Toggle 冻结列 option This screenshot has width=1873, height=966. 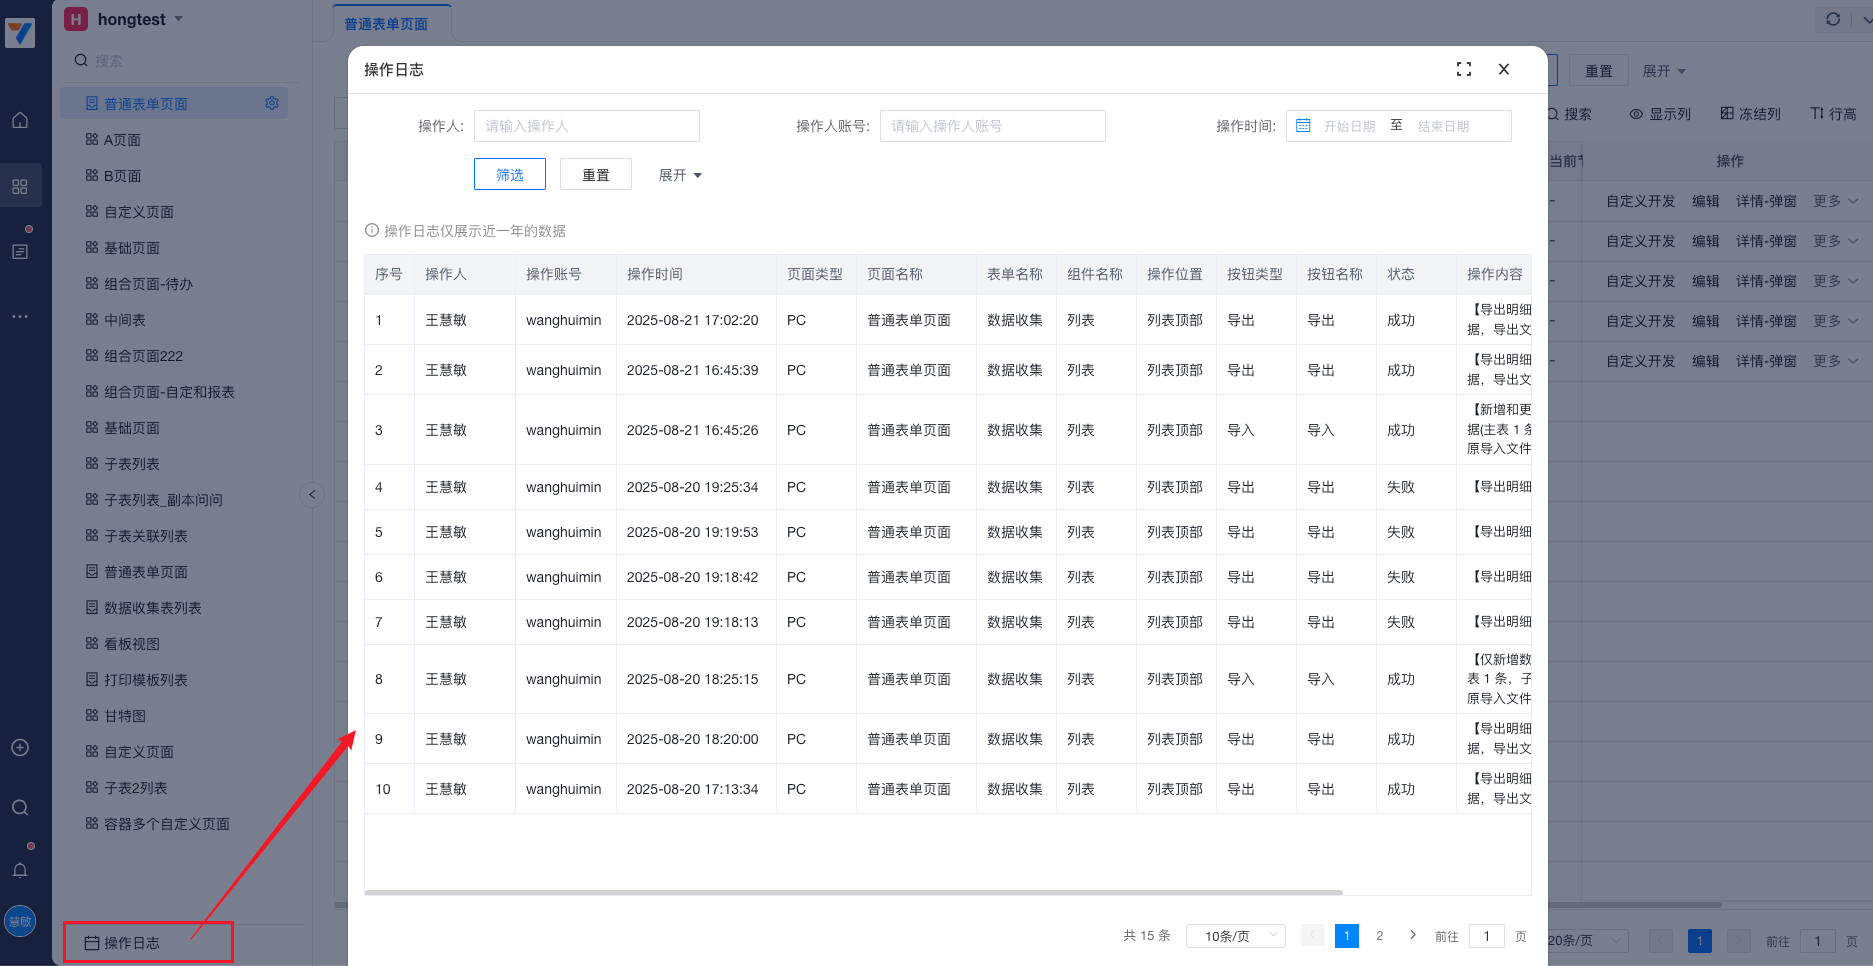coord(1750,114)
